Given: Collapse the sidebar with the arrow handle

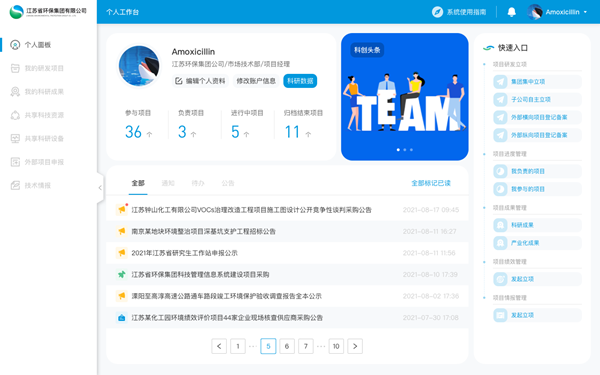Looking at the screenshot, I should coord(100,188).
